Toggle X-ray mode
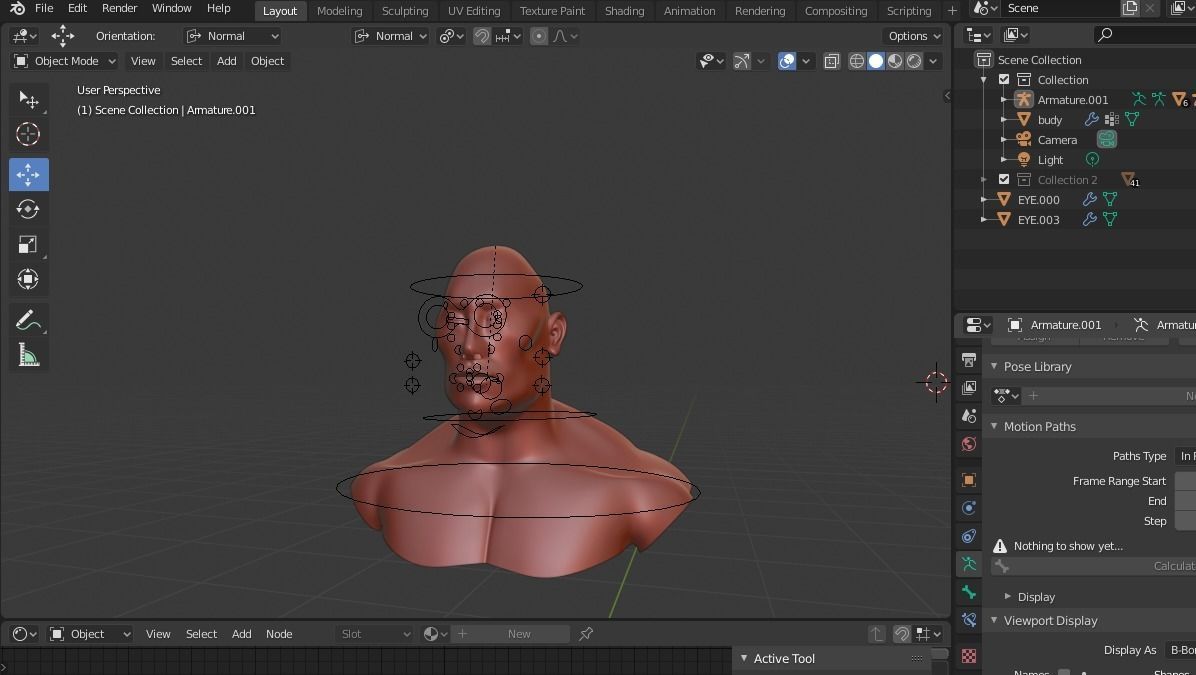The width and height of the screenshot is (1196, 675). (831, 61)
